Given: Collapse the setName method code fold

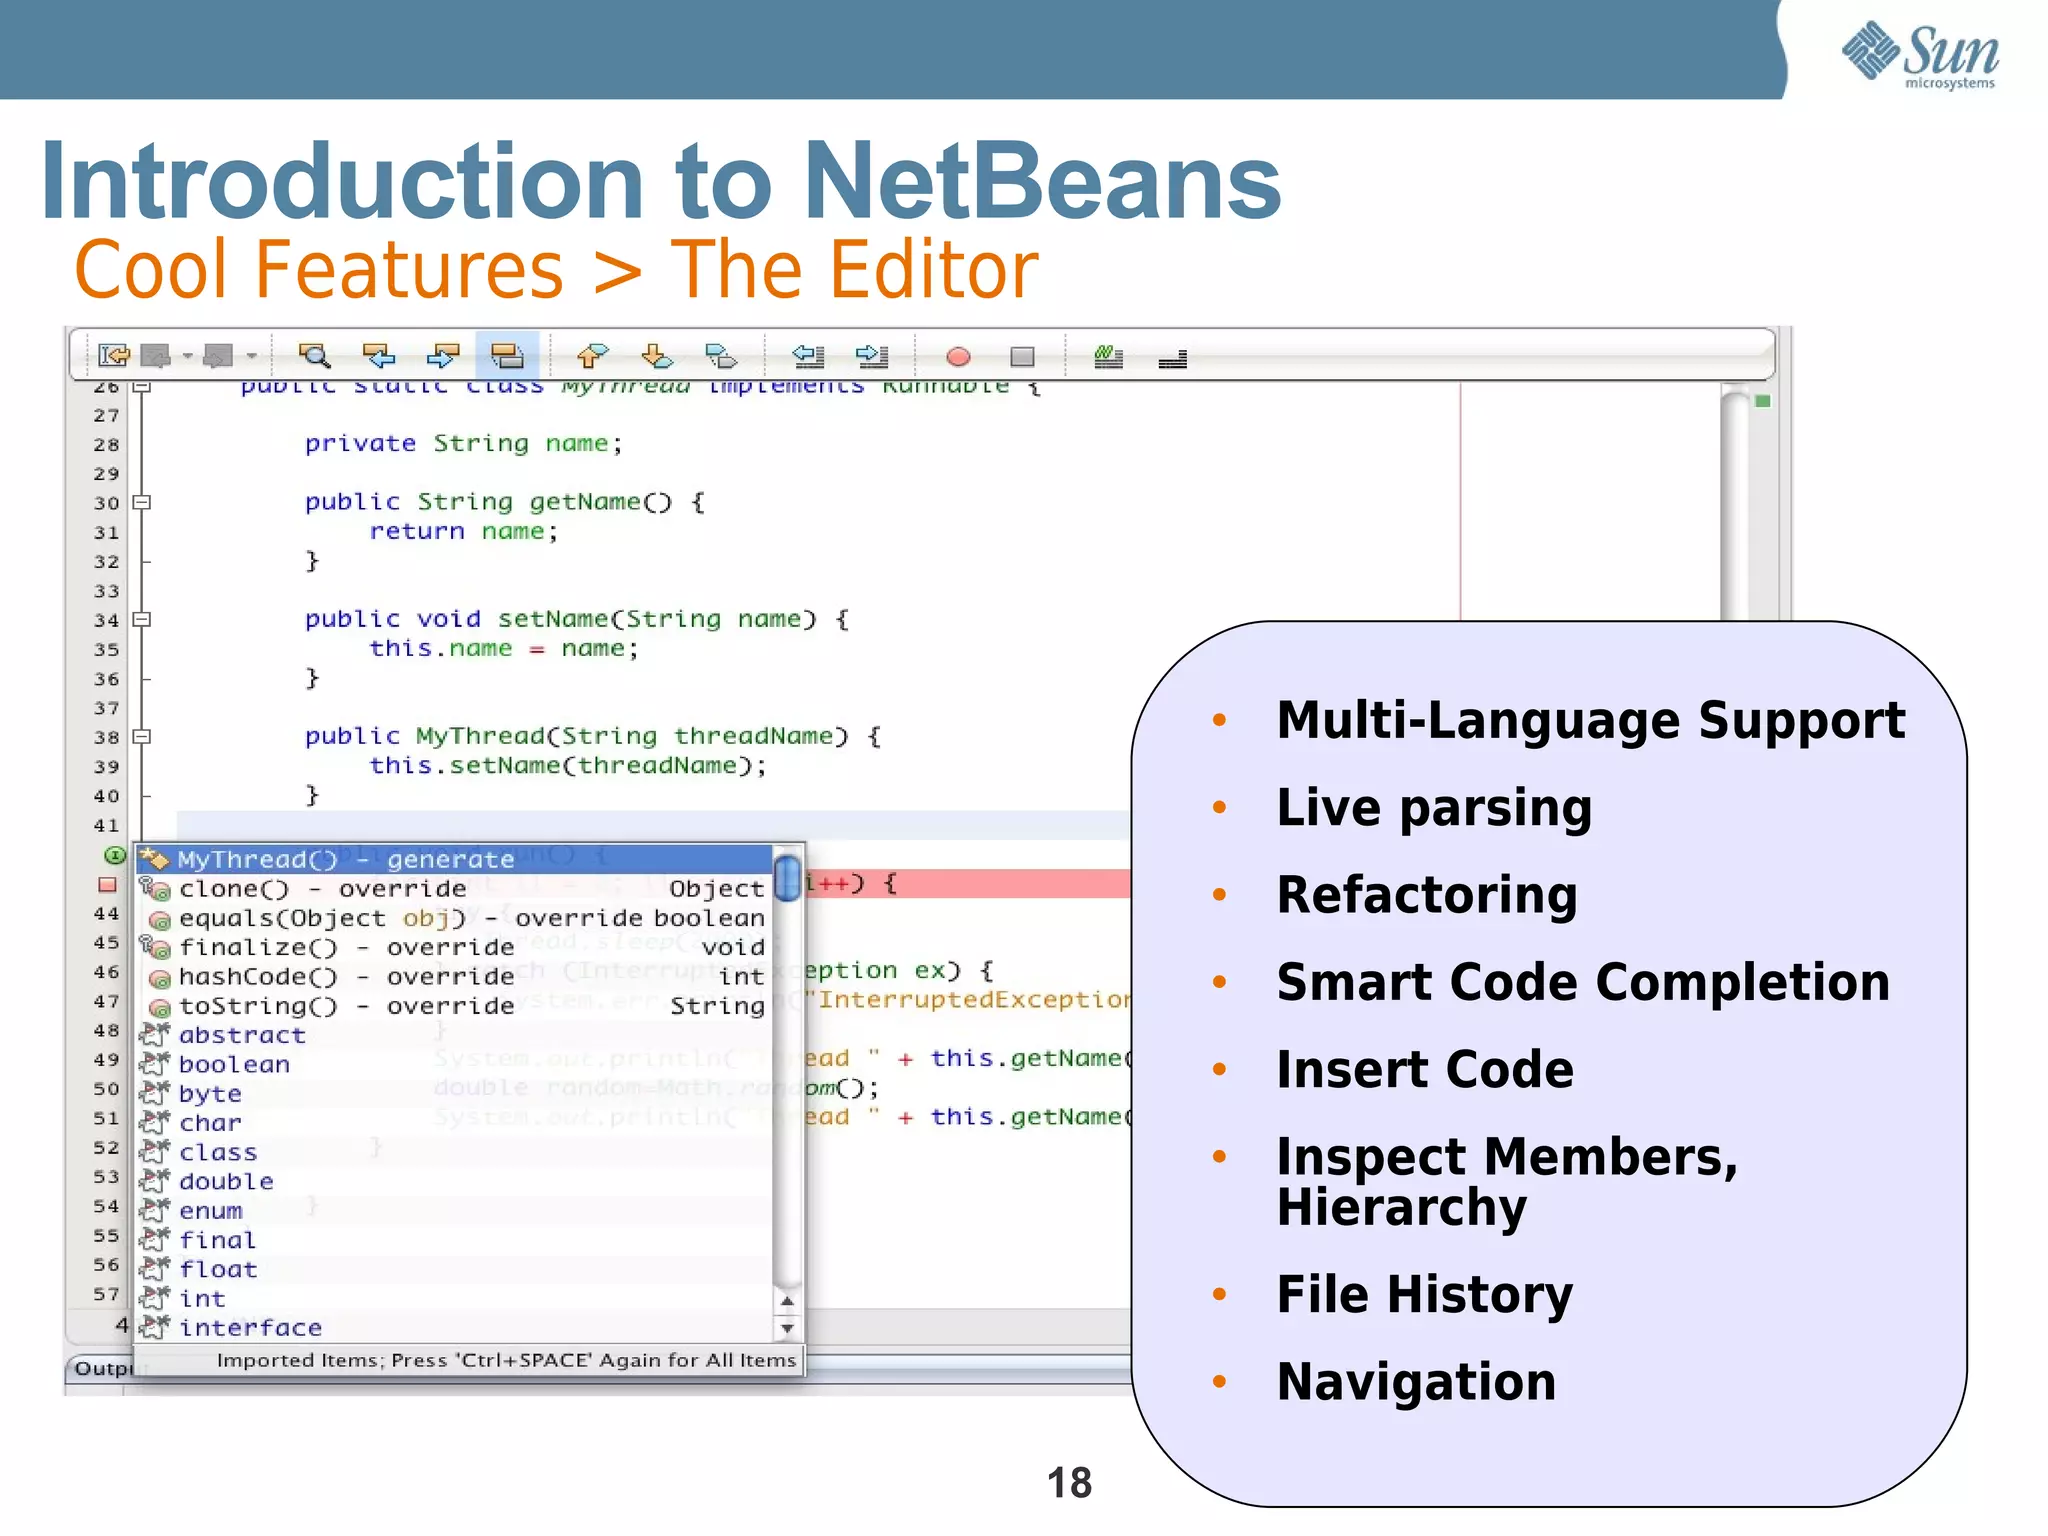Looking at the screenshot, I should click(142, 619).
